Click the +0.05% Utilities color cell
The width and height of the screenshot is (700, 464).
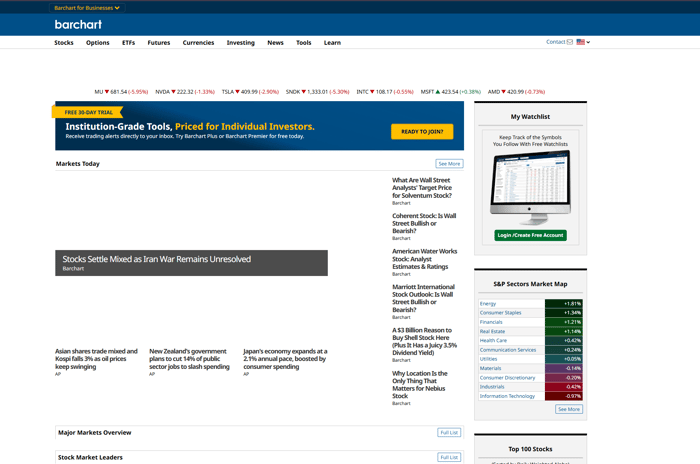click(563, 359)
